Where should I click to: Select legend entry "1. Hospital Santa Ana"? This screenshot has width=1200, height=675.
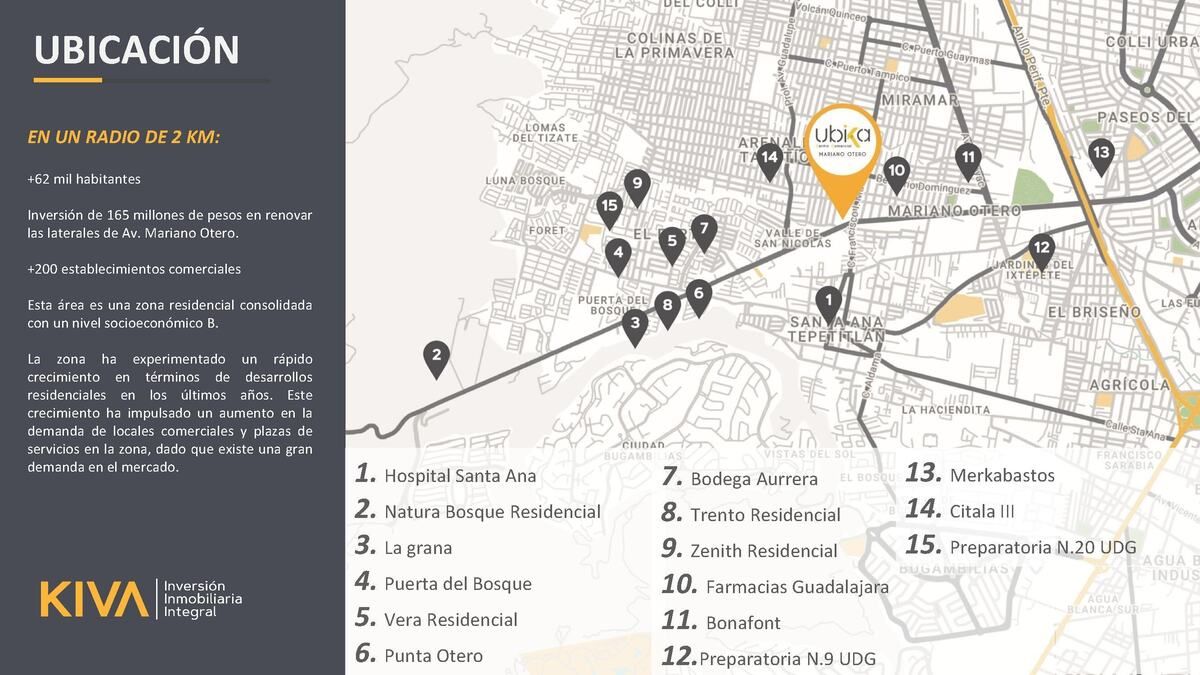pos(446,475)
